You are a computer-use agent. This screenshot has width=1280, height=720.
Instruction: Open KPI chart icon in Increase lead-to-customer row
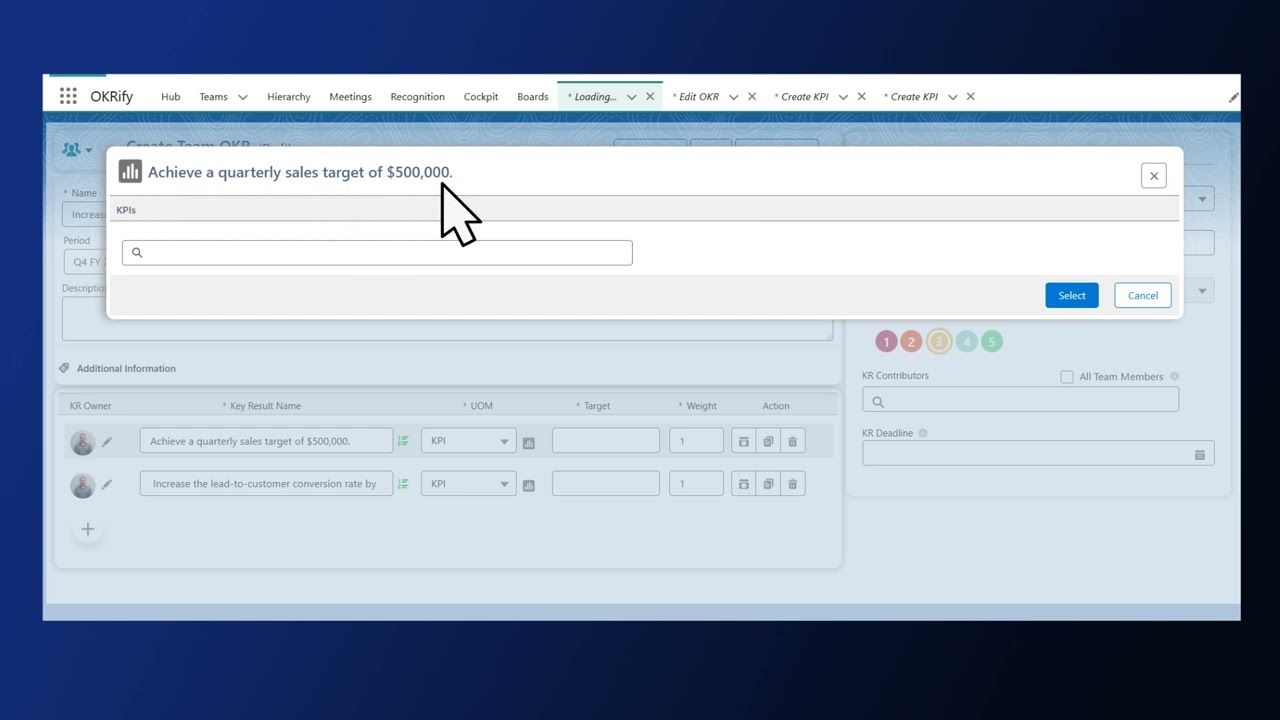pyautogui.click(x=529, y=485)
